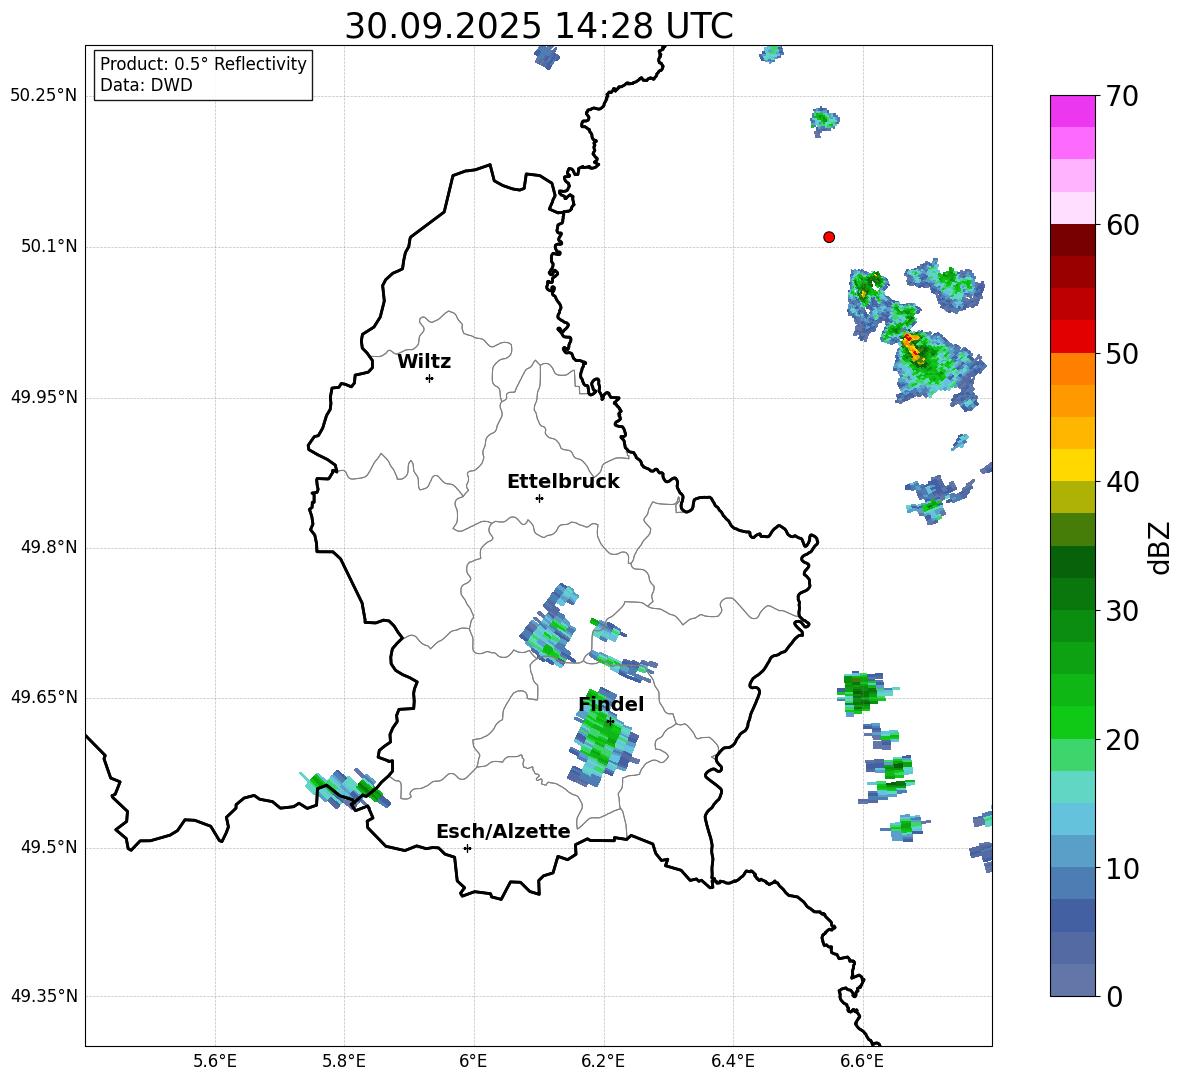1184x1081 pixels.
Task: Click the 6.2°E longitude tick label
Action: pos(603,1061)
